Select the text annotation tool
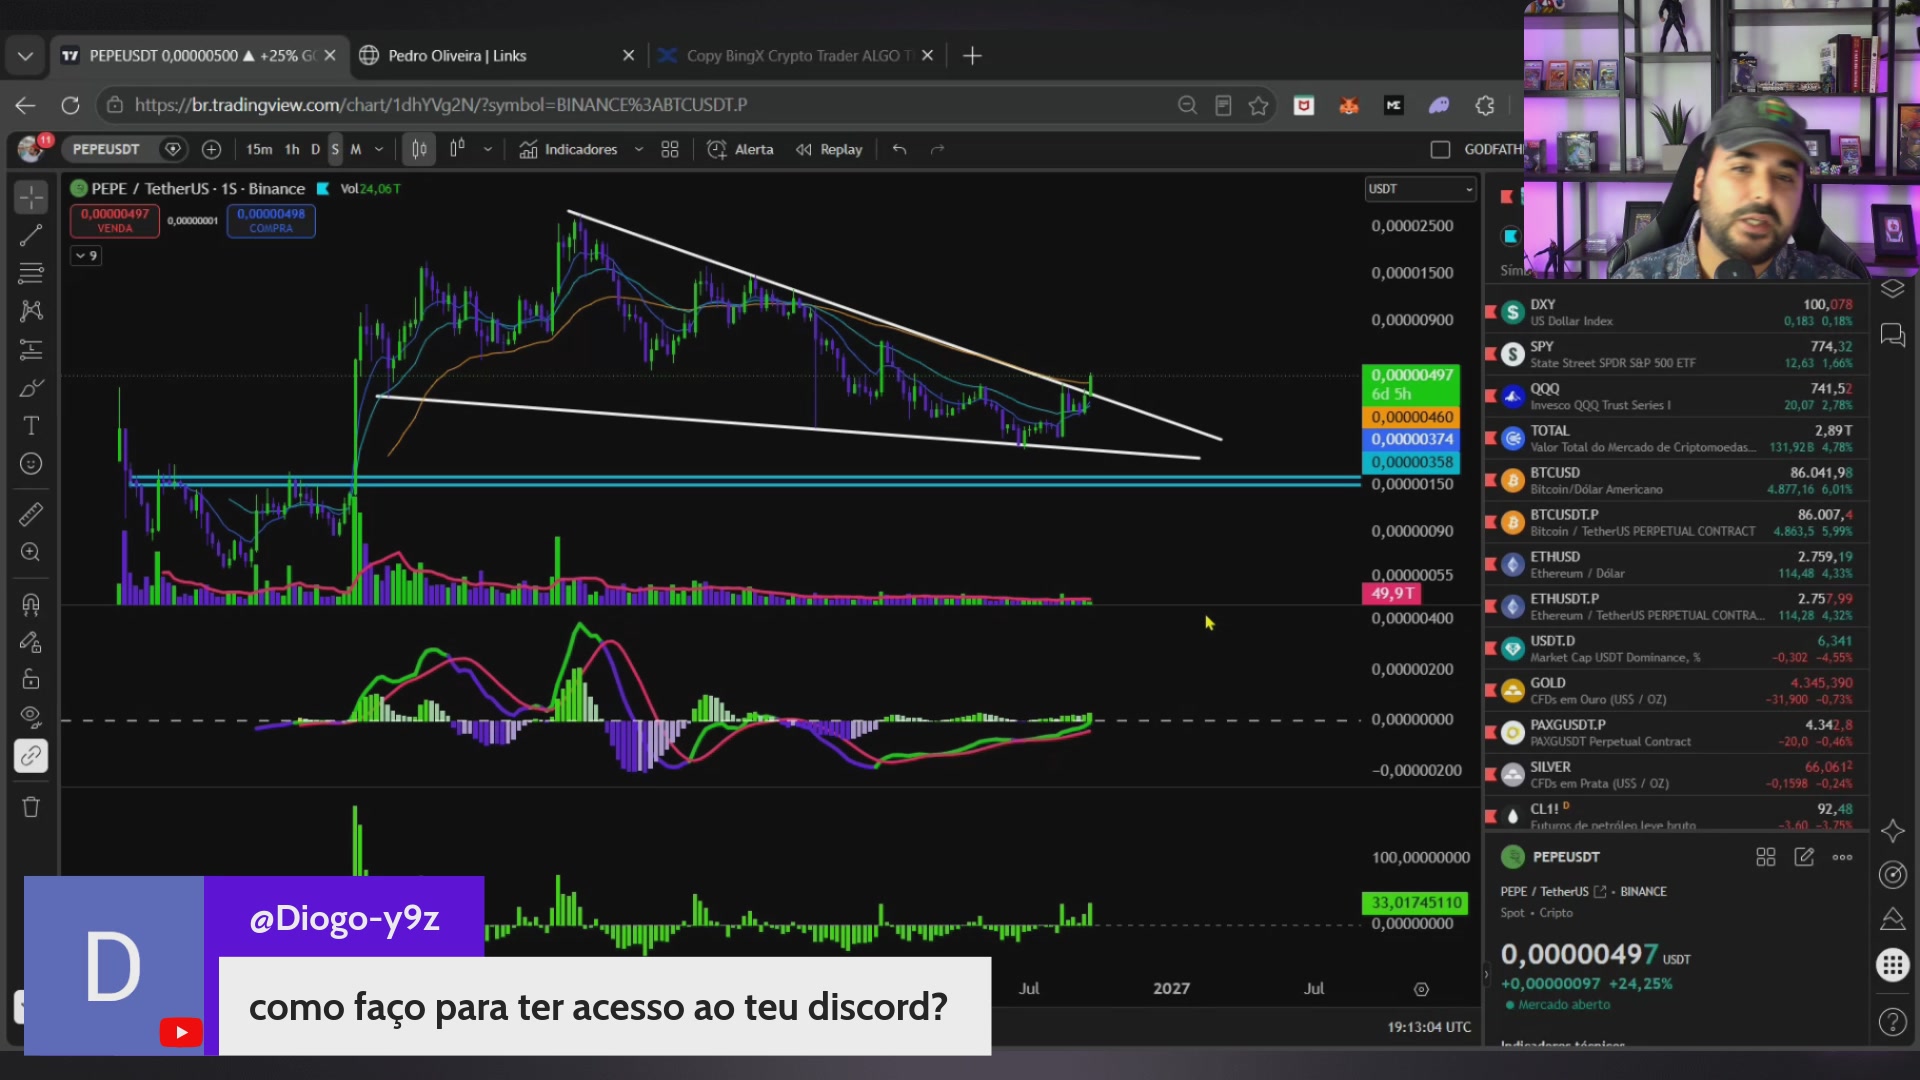 (x=31, y=426)
